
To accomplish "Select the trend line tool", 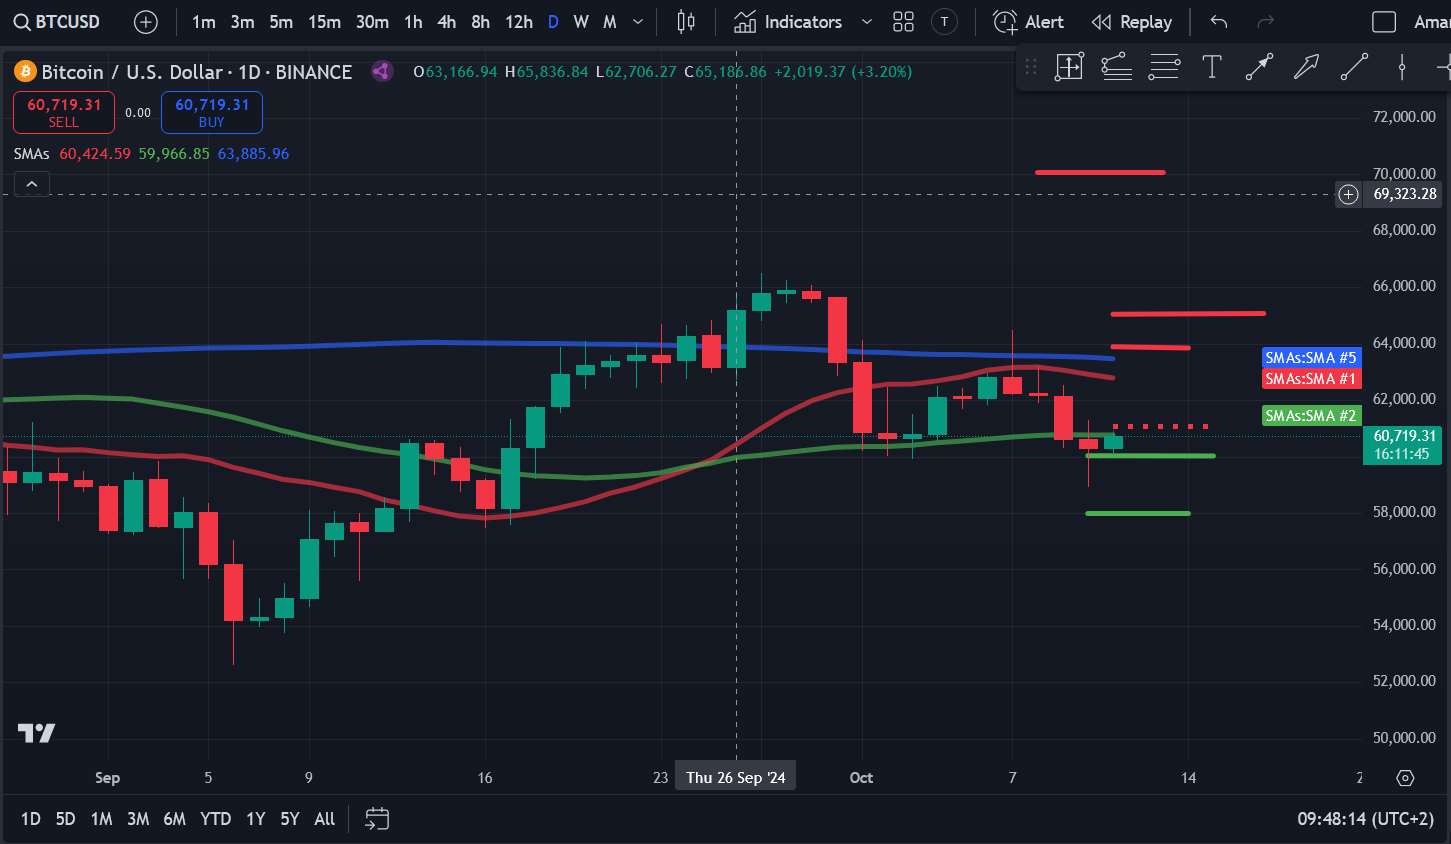I will (x=1354, y=67).
